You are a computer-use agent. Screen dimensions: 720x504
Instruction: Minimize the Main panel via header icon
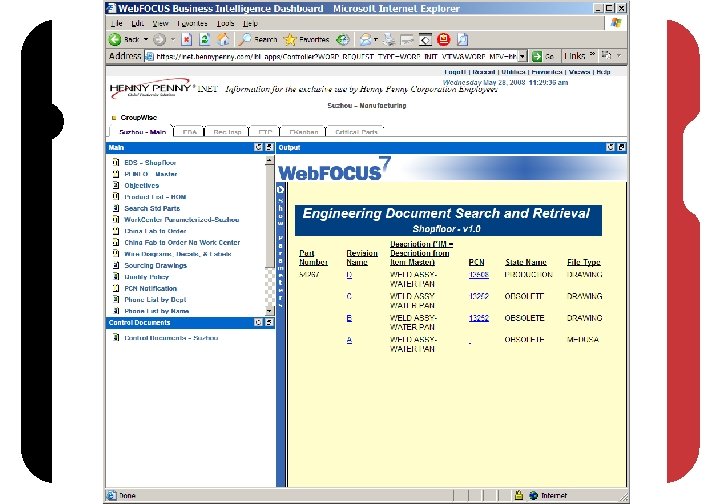(269, 147)
